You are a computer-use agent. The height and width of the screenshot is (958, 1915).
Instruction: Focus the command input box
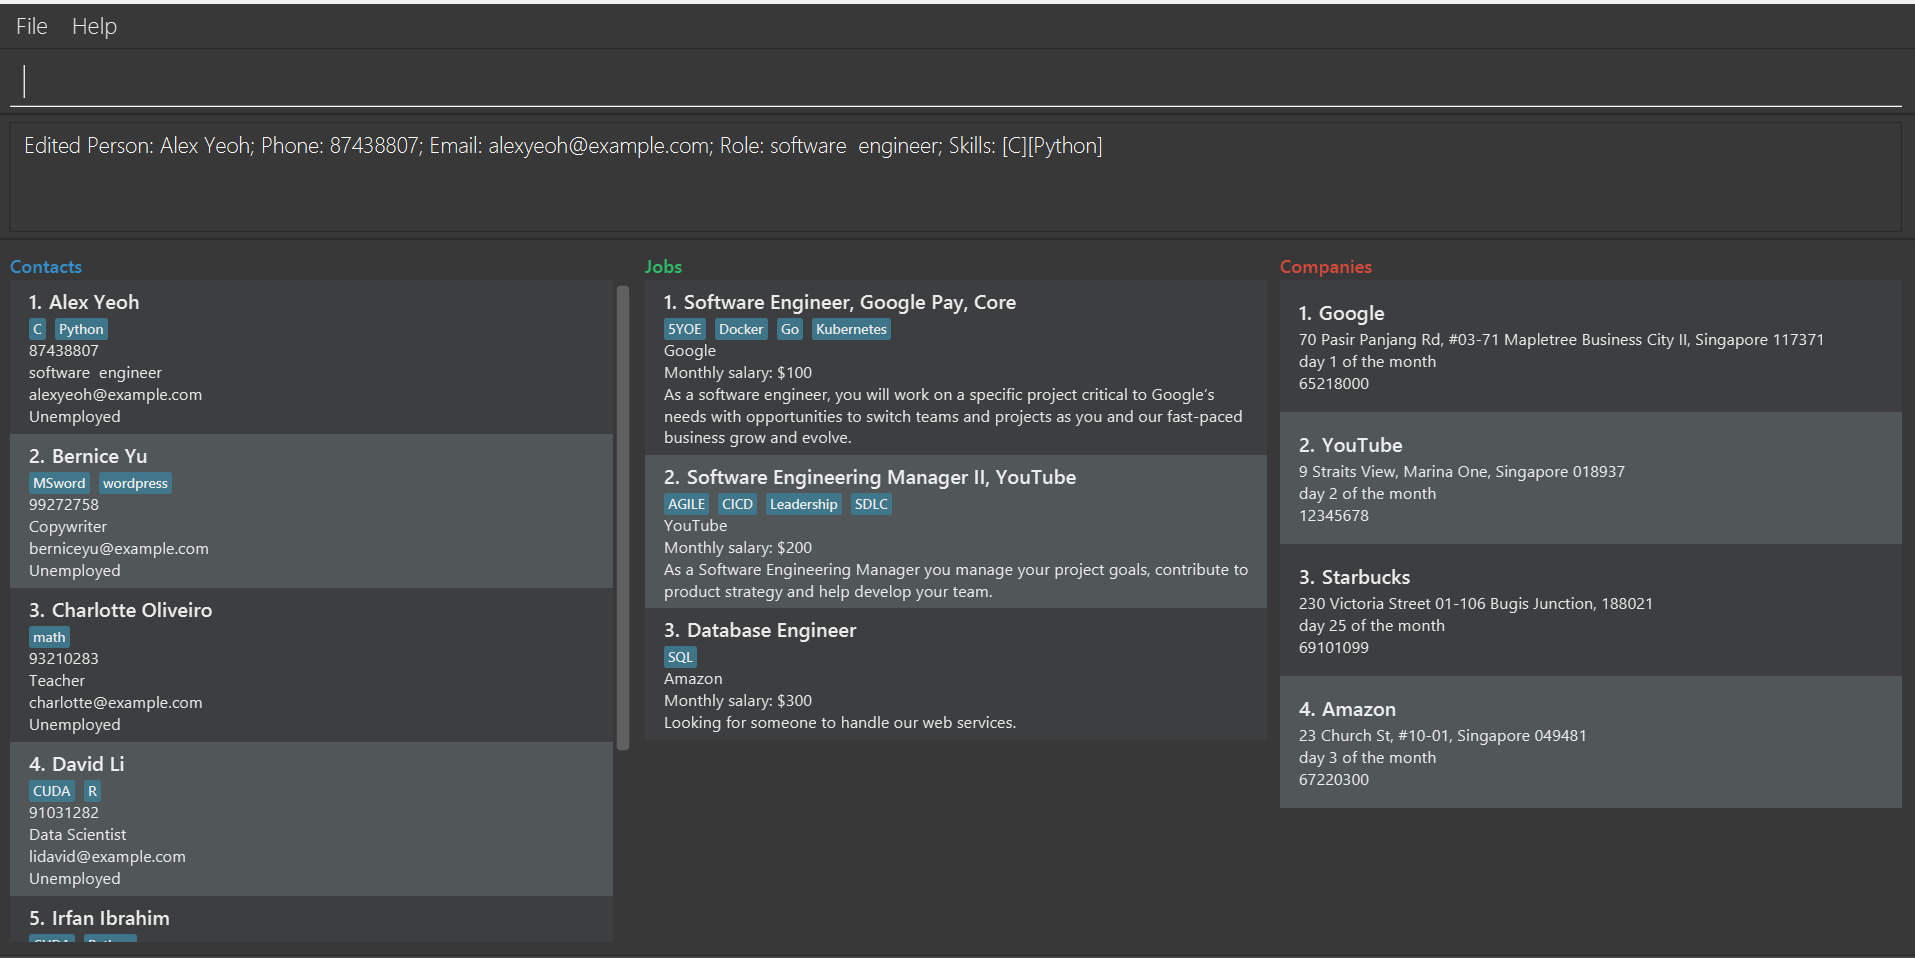[x=956, y=81]
